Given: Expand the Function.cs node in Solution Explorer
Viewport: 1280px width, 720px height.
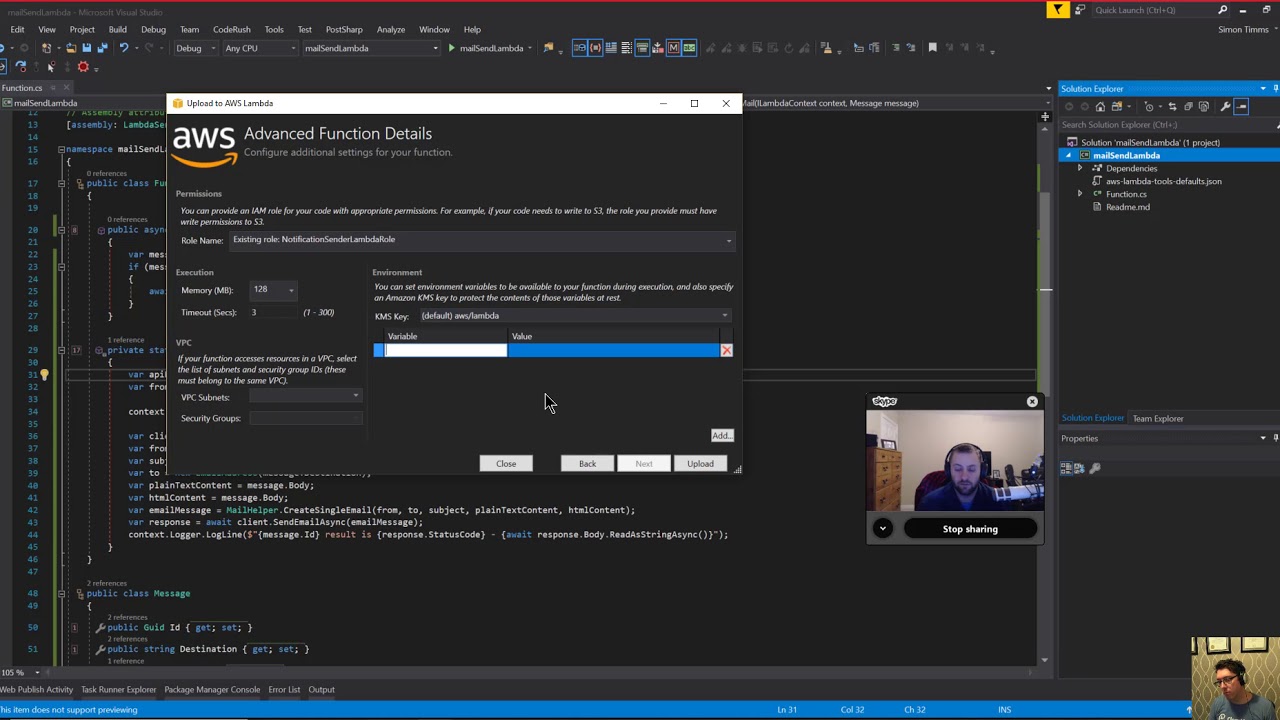Looking at the screenshot, I should click(1080, 194).
